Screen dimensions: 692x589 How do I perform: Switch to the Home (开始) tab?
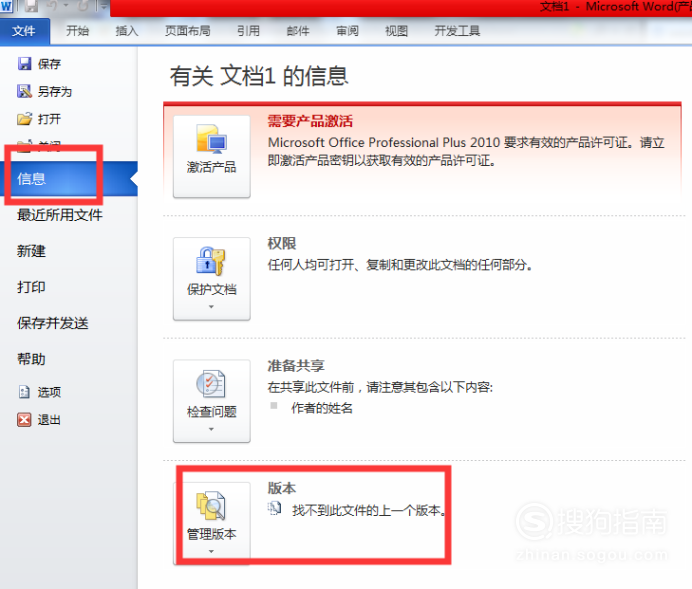tap(78, 31)
